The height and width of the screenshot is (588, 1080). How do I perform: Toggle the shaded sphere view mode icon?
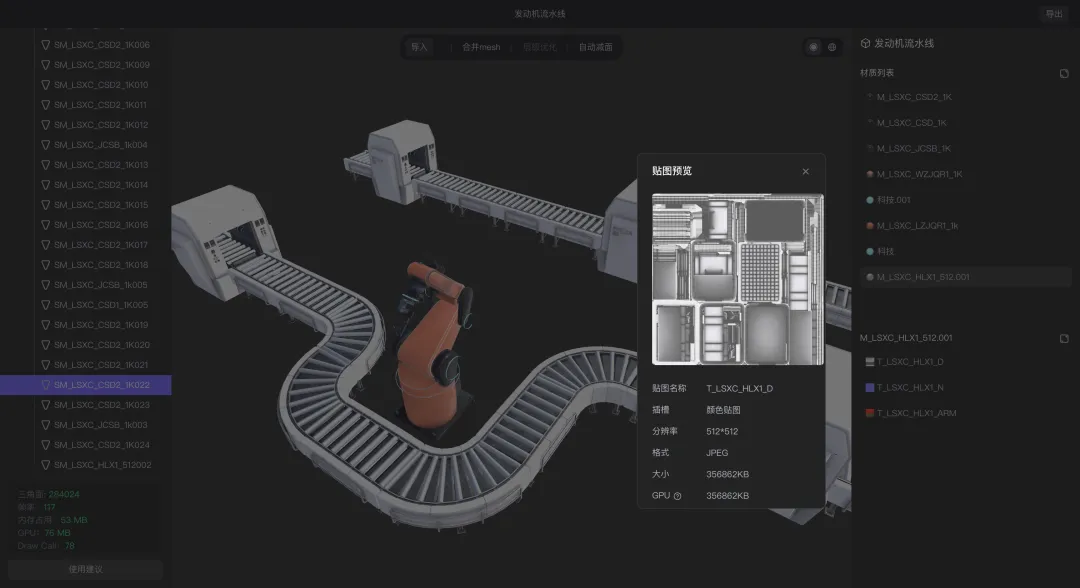point(813,48)
